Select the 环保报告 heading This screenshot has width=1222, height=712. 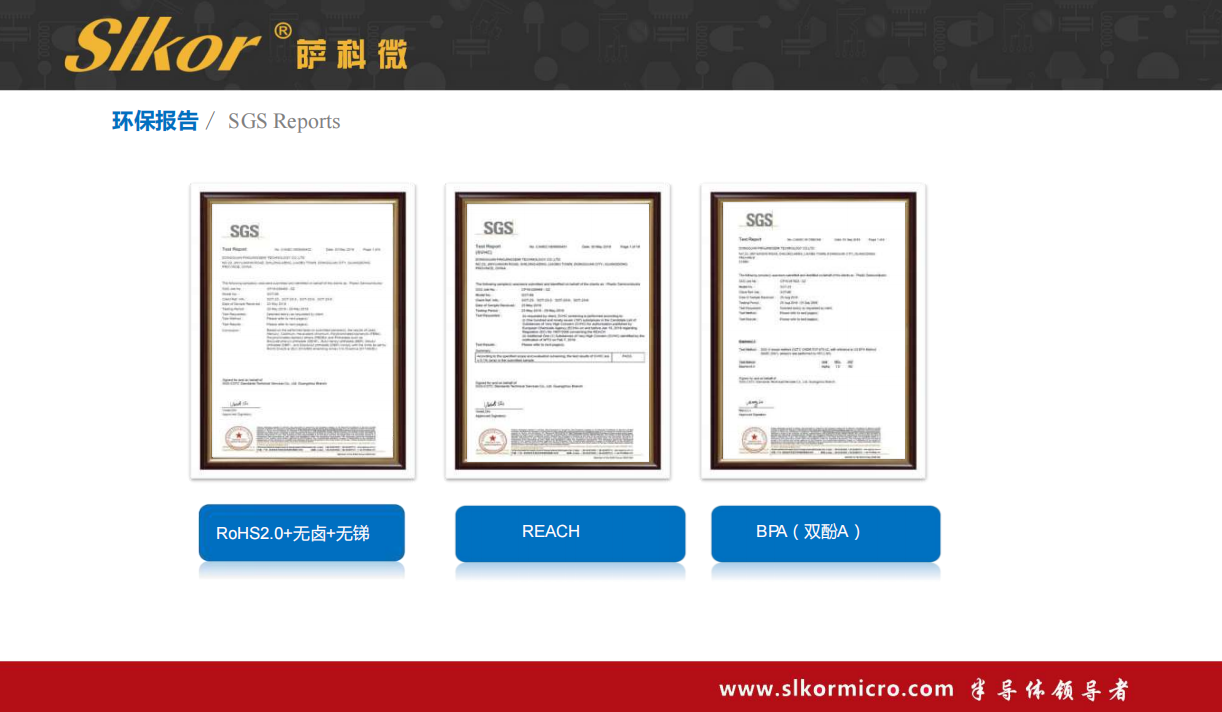tap(155, 121)
